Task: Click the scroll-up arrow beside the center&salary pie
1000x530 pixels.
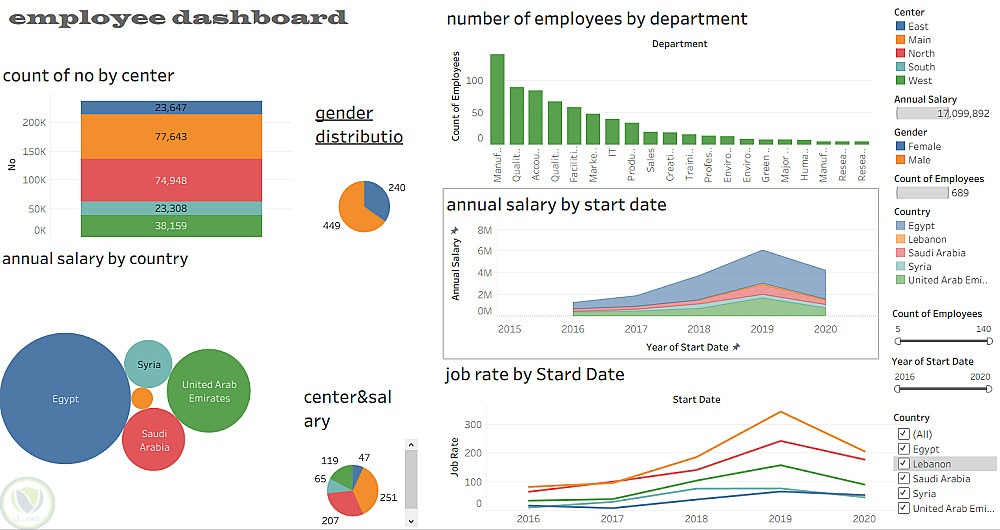Action: pos(411,445)
